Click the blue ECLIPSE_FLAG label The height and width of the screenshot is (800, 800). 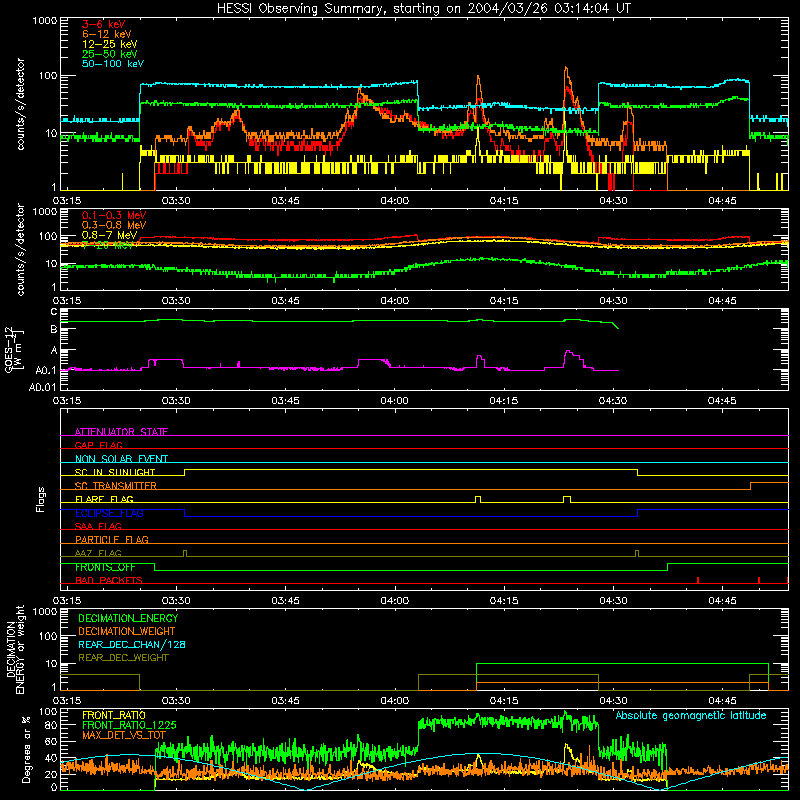(x=109, y=513)
